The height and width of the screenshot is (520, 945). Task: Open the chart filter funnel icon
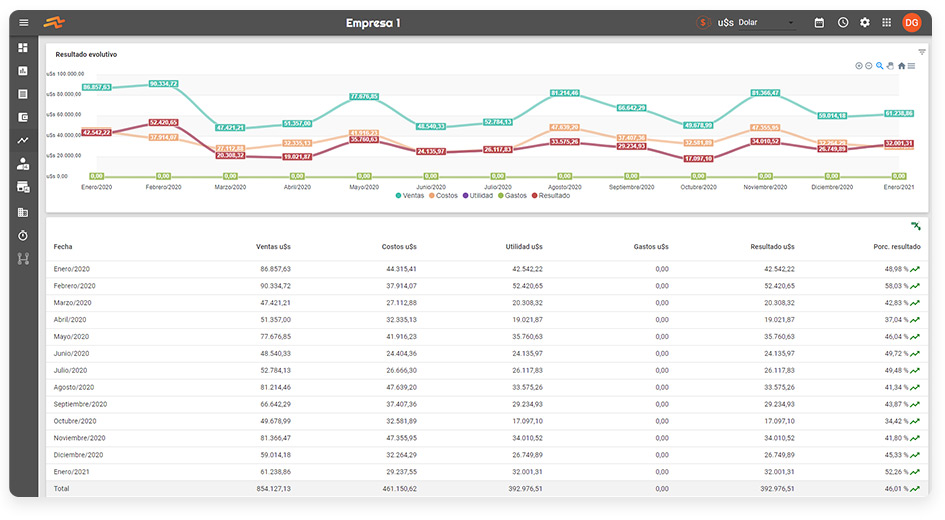tap(921, 52)
